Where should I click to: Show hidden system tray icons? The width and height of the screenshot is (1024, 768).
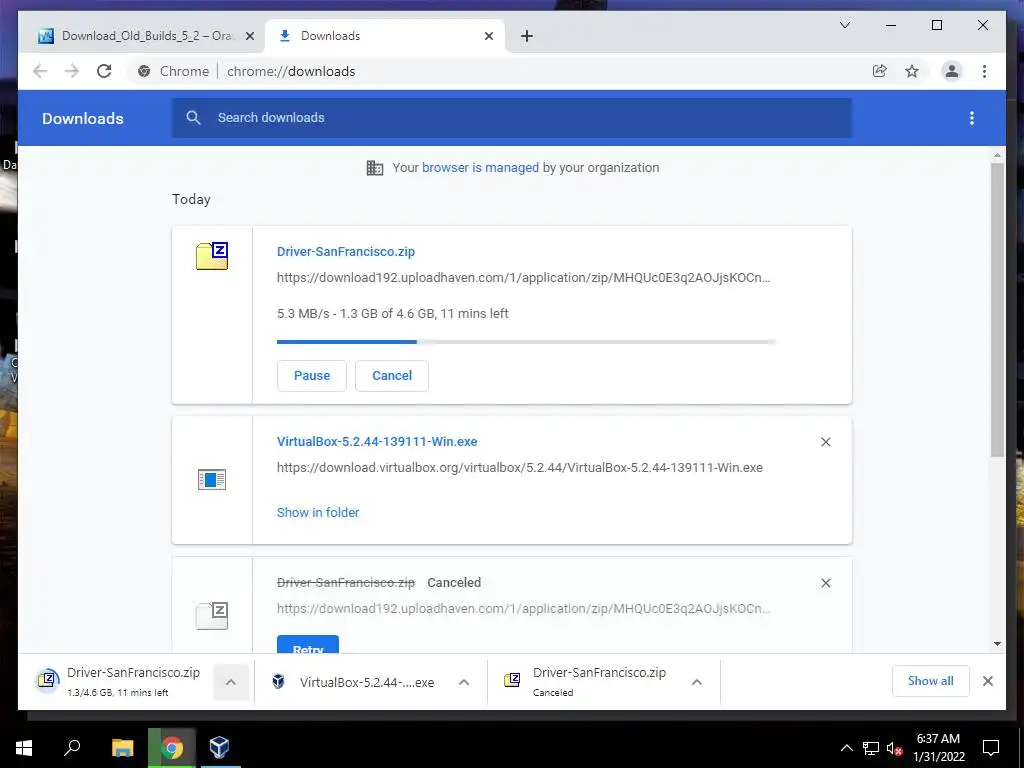(846, 748)
